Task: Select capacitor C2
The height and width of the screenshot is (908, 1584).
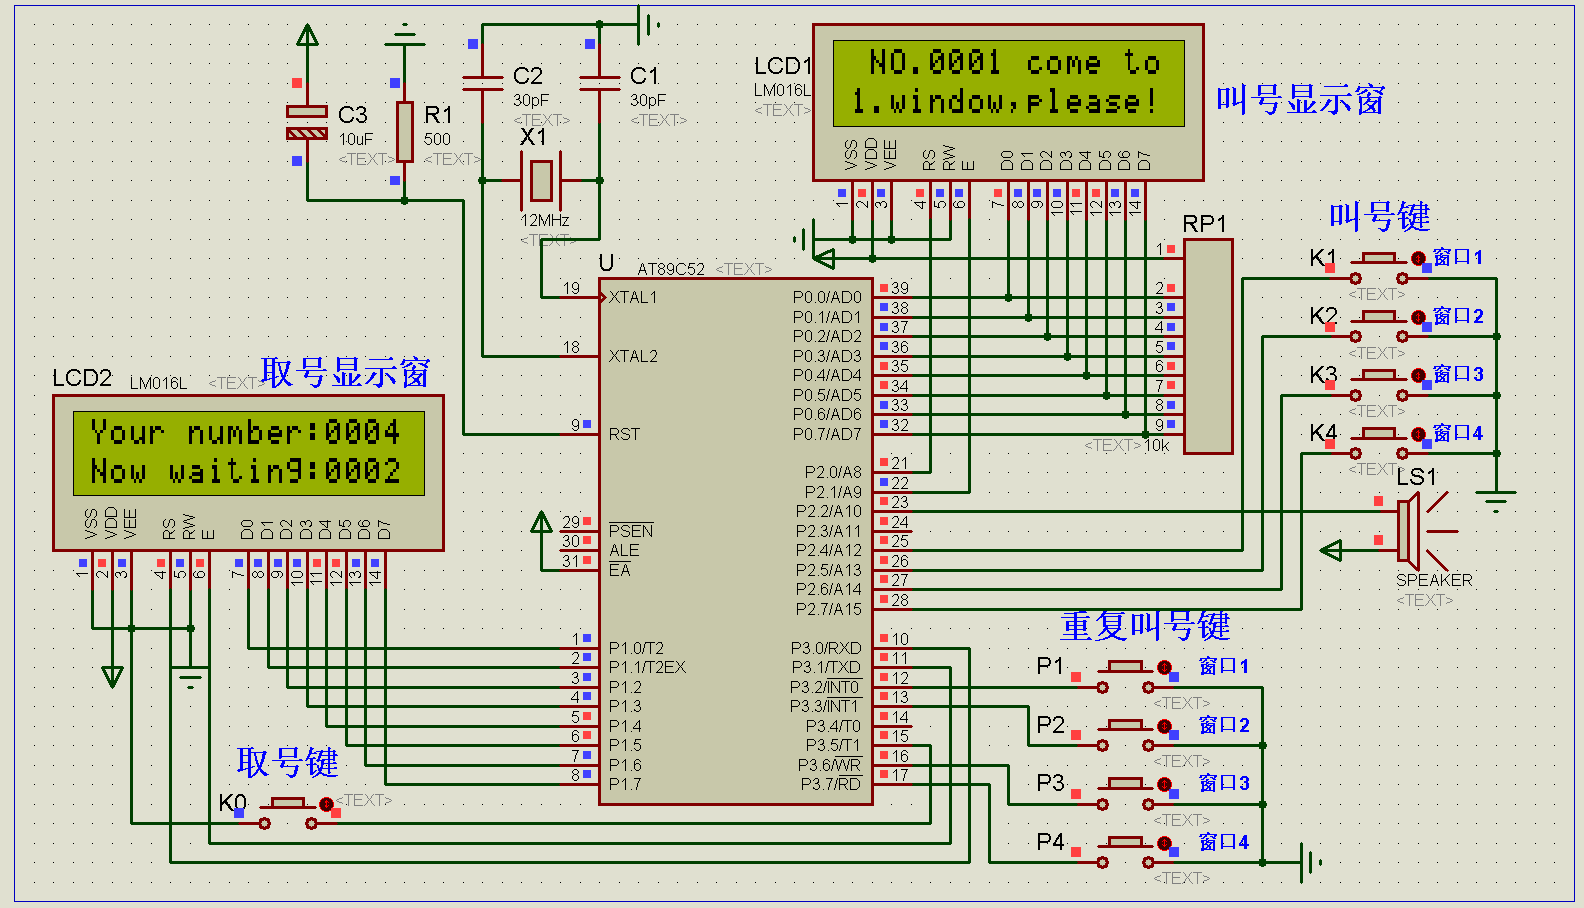Action: click(483, 82)
